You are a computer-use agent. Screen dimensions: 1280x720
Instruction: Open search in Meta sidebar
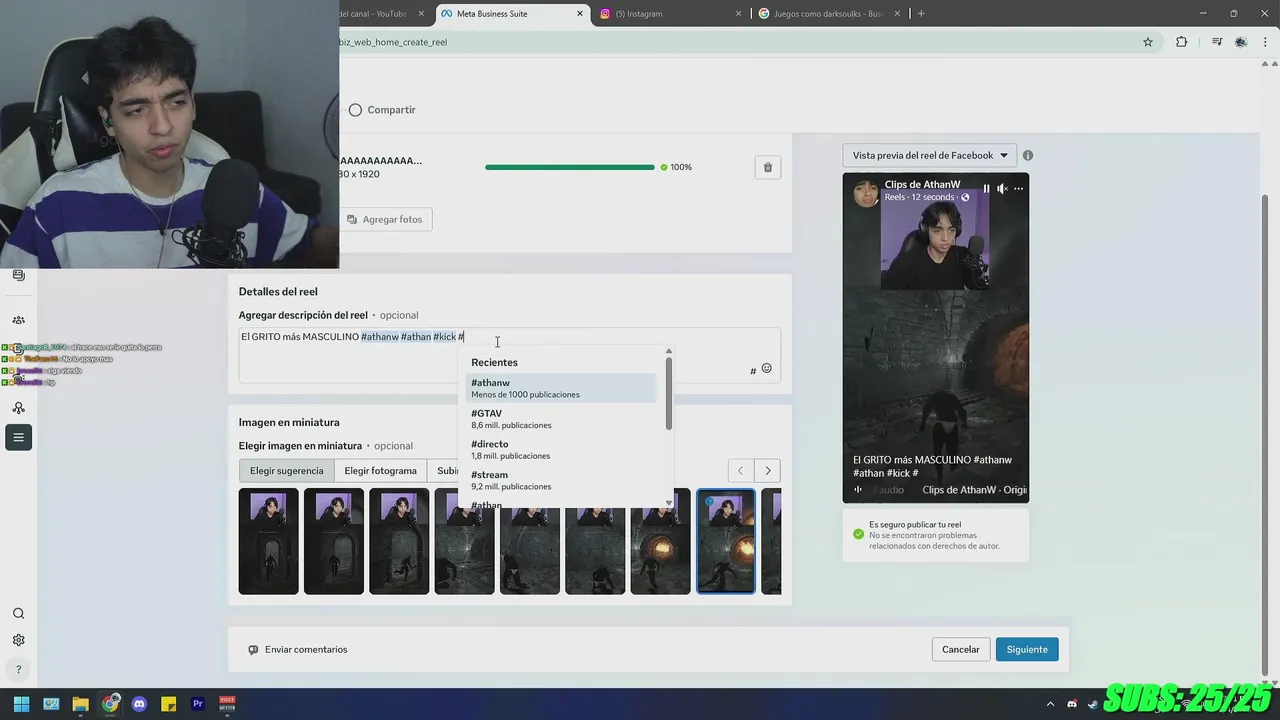point(18,614)
